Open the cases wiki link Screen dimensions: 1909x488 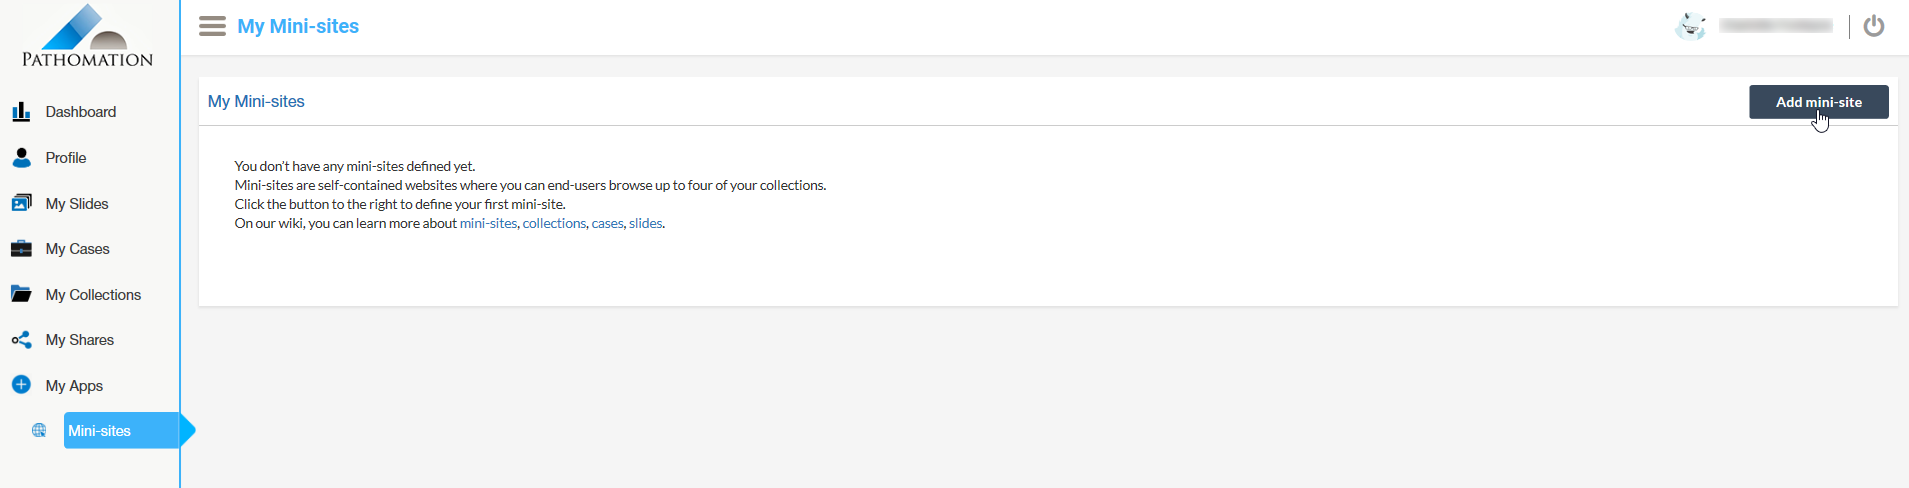607,223
